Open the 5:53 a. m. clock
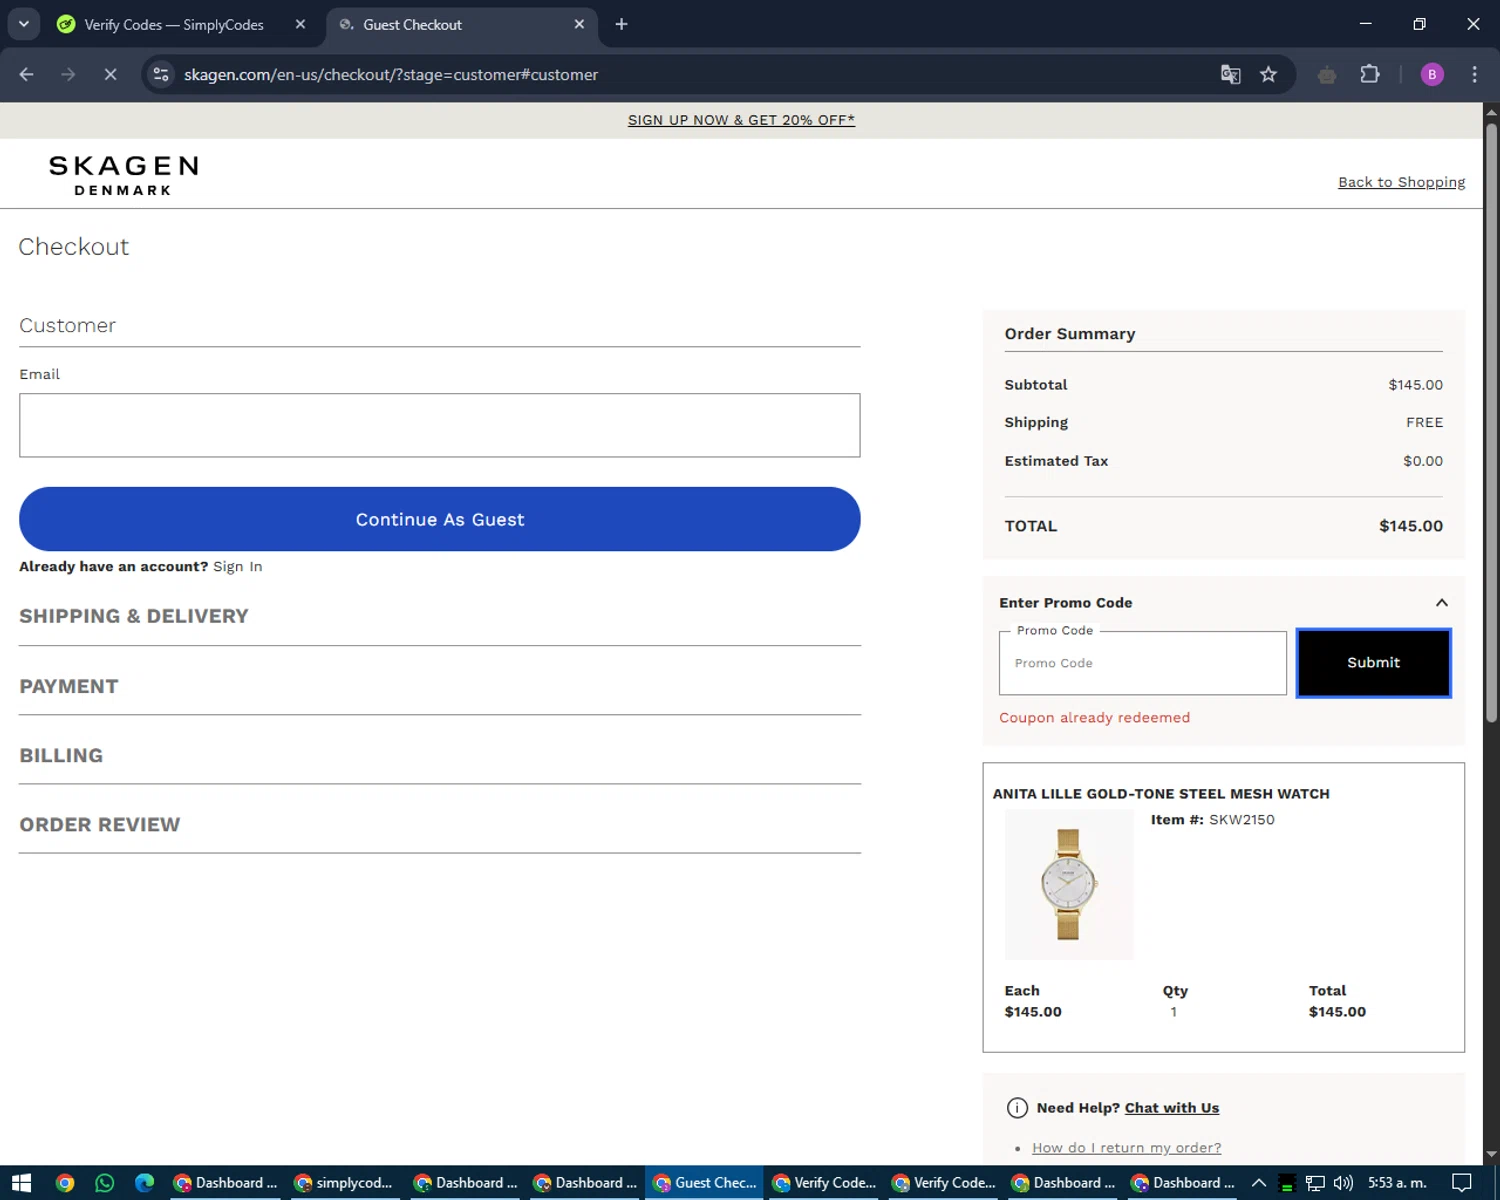 (1397, 1183)
